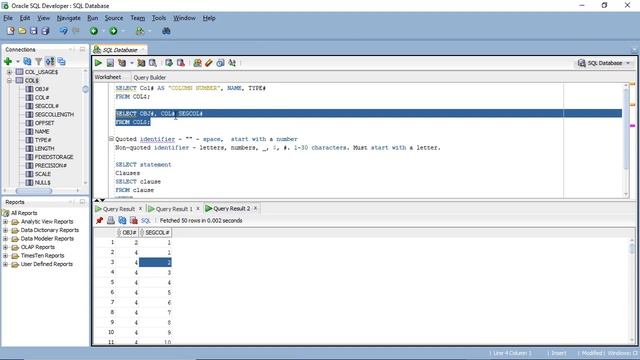Expand Data Dictionary Reports folder
This screenshot has height=360, width=640.
(5, 230)
